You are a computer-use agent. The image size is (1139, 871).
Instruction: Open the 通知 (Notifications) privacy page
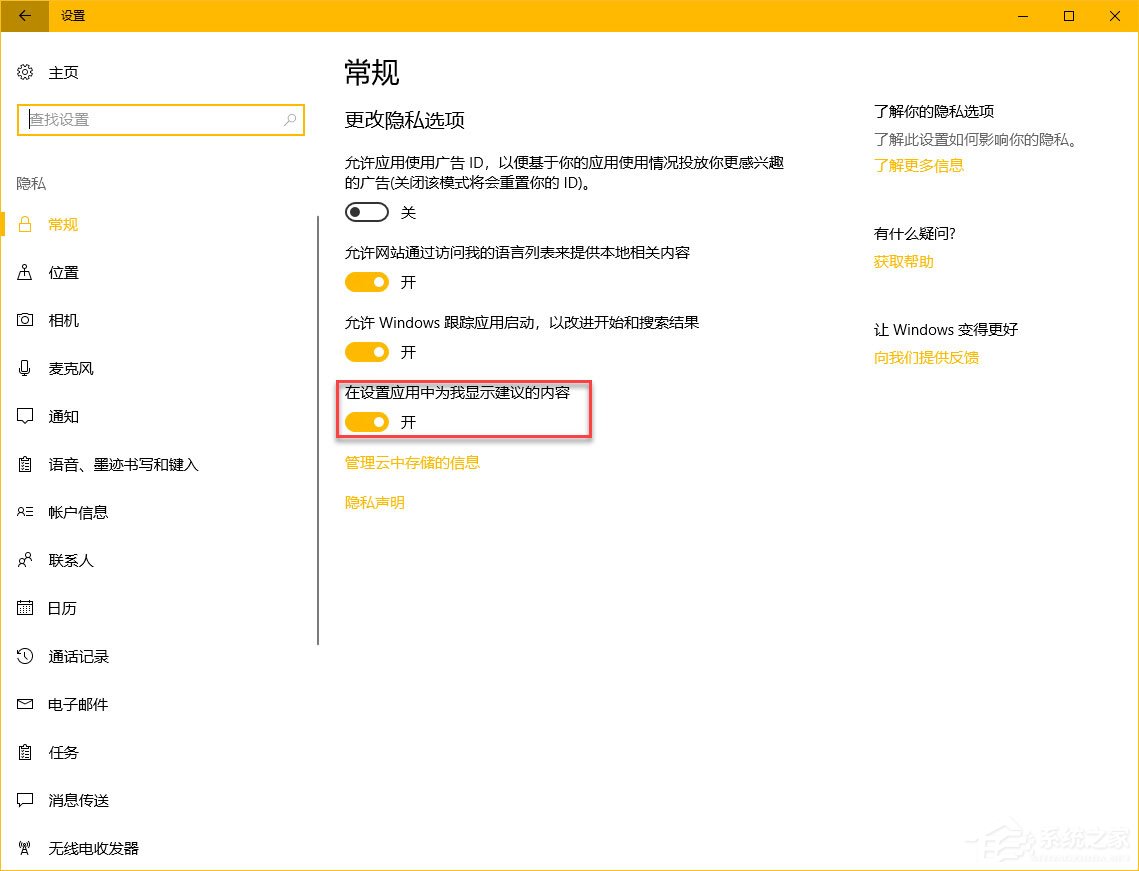[x=63, y=416]
